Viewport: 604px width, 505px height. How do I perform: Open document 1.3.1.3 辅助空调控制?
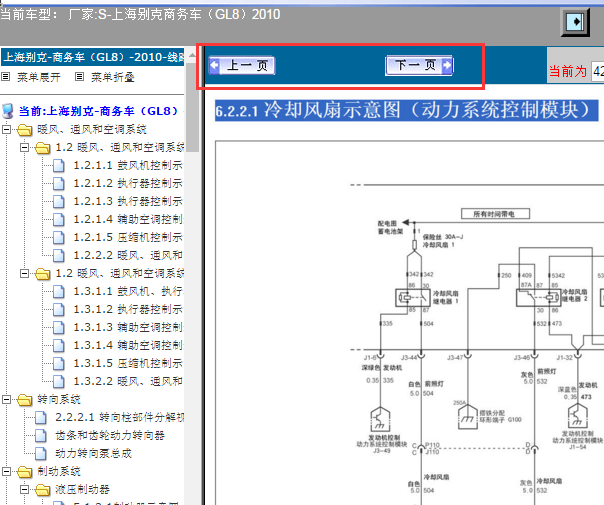(x=128, y=327)
